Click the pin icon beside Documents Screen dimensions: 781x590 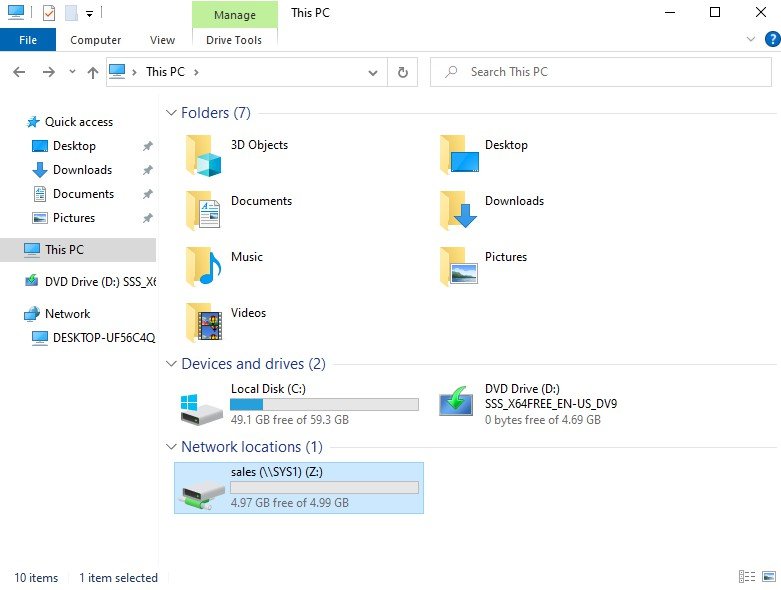tap(147, 194)
